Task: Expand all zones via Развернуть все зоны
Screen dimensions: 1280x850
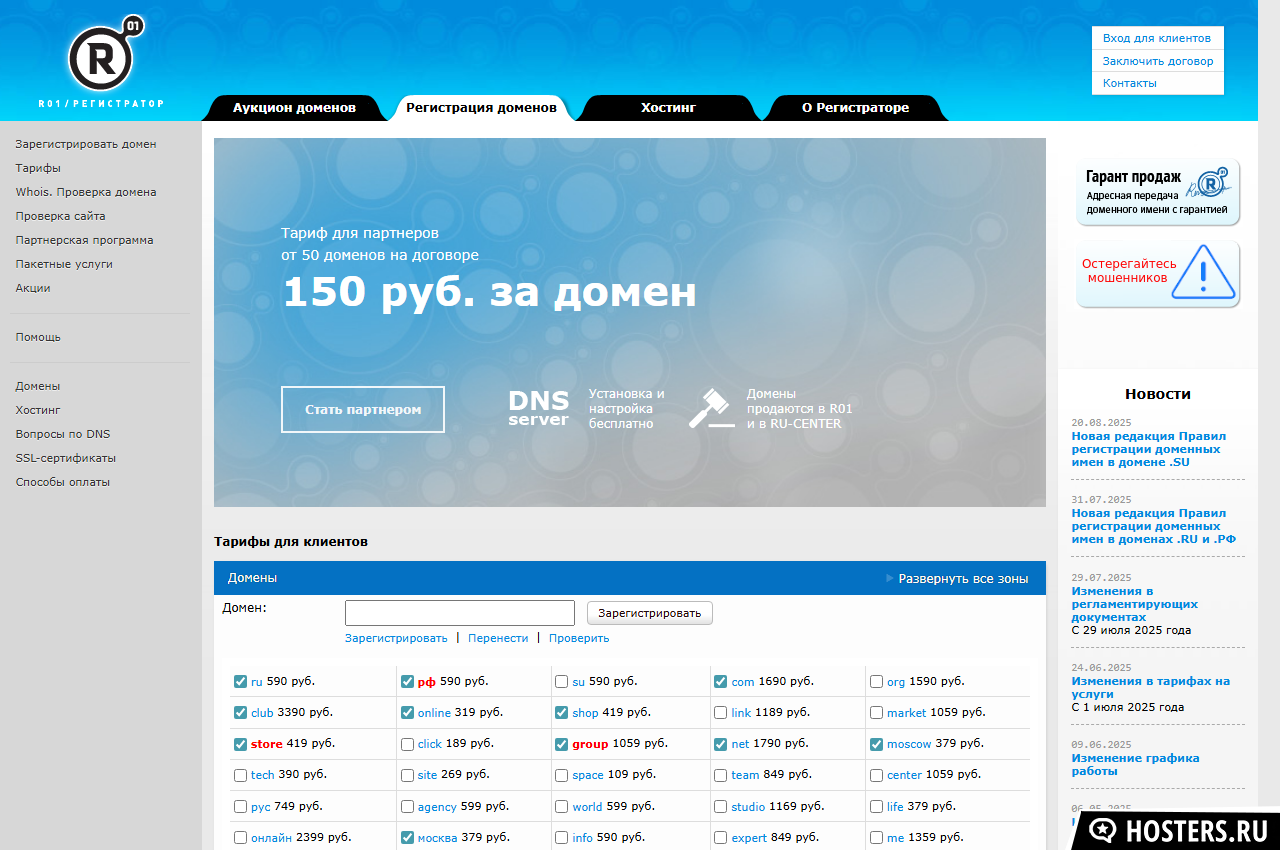Action: (962, 579)
